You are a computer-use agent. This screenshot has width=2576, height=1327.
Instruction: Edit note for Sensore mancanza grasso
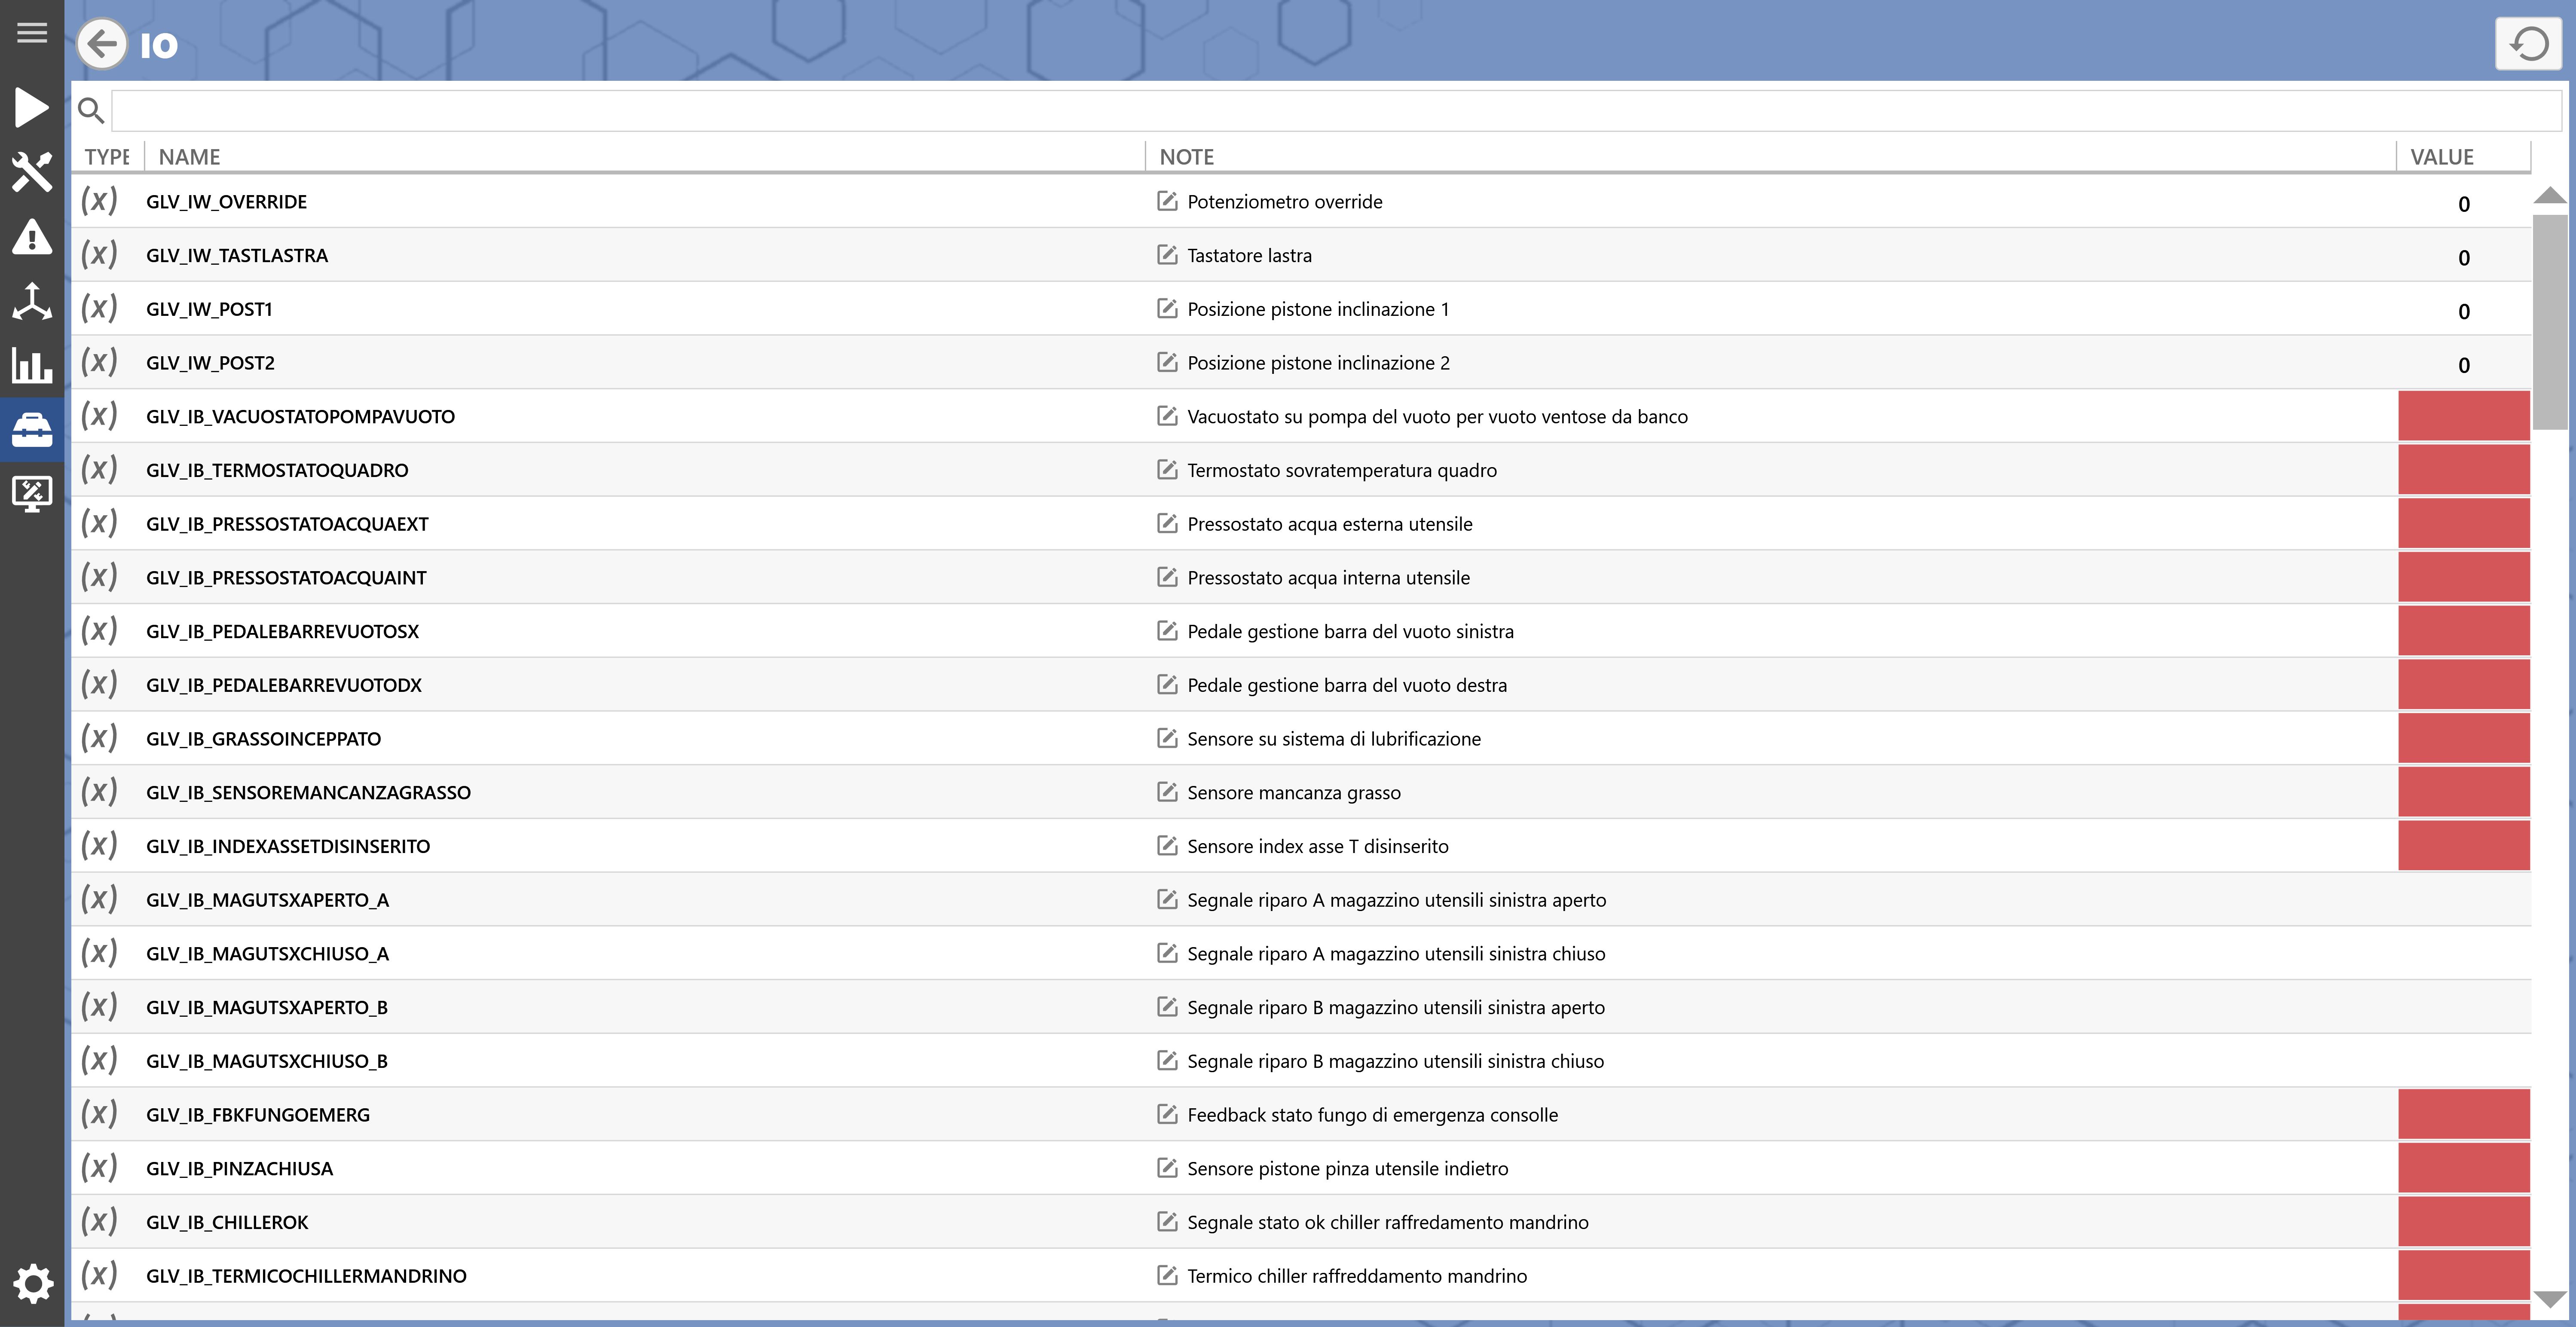click(x=1167, y=792)
